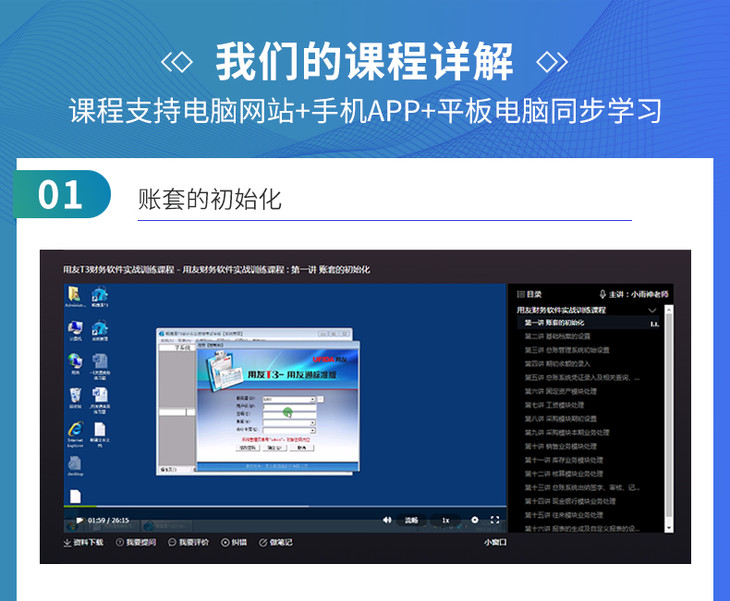Viewport: 730px width, 601px height.
Task: Open video settings gear icon
Action: click(474, 520)
